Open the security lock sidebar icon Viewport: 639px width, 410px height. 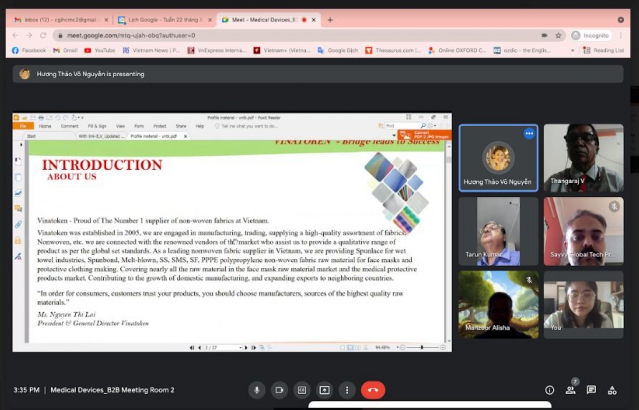(x=18, y=240)
